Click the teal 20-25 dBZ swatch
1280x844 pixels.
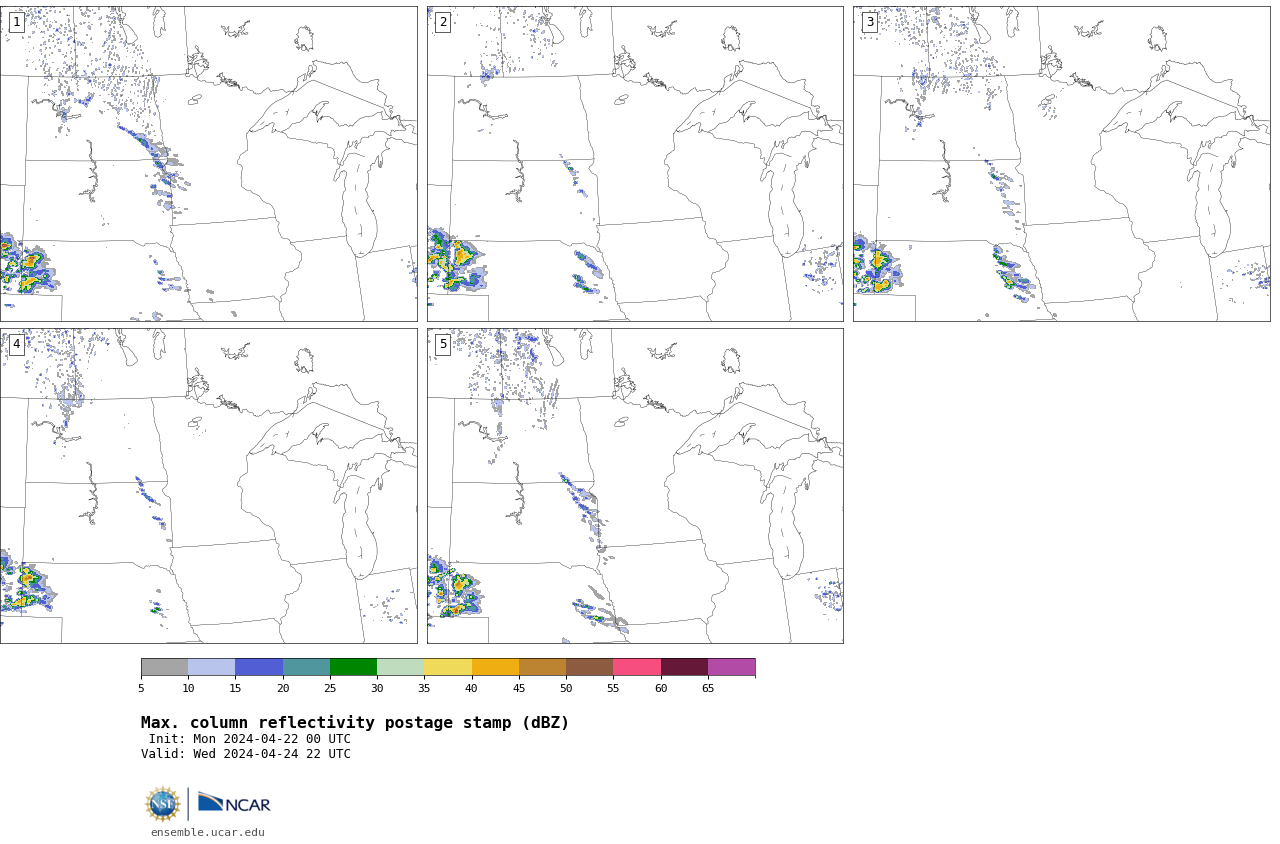(x=306, y=667)
